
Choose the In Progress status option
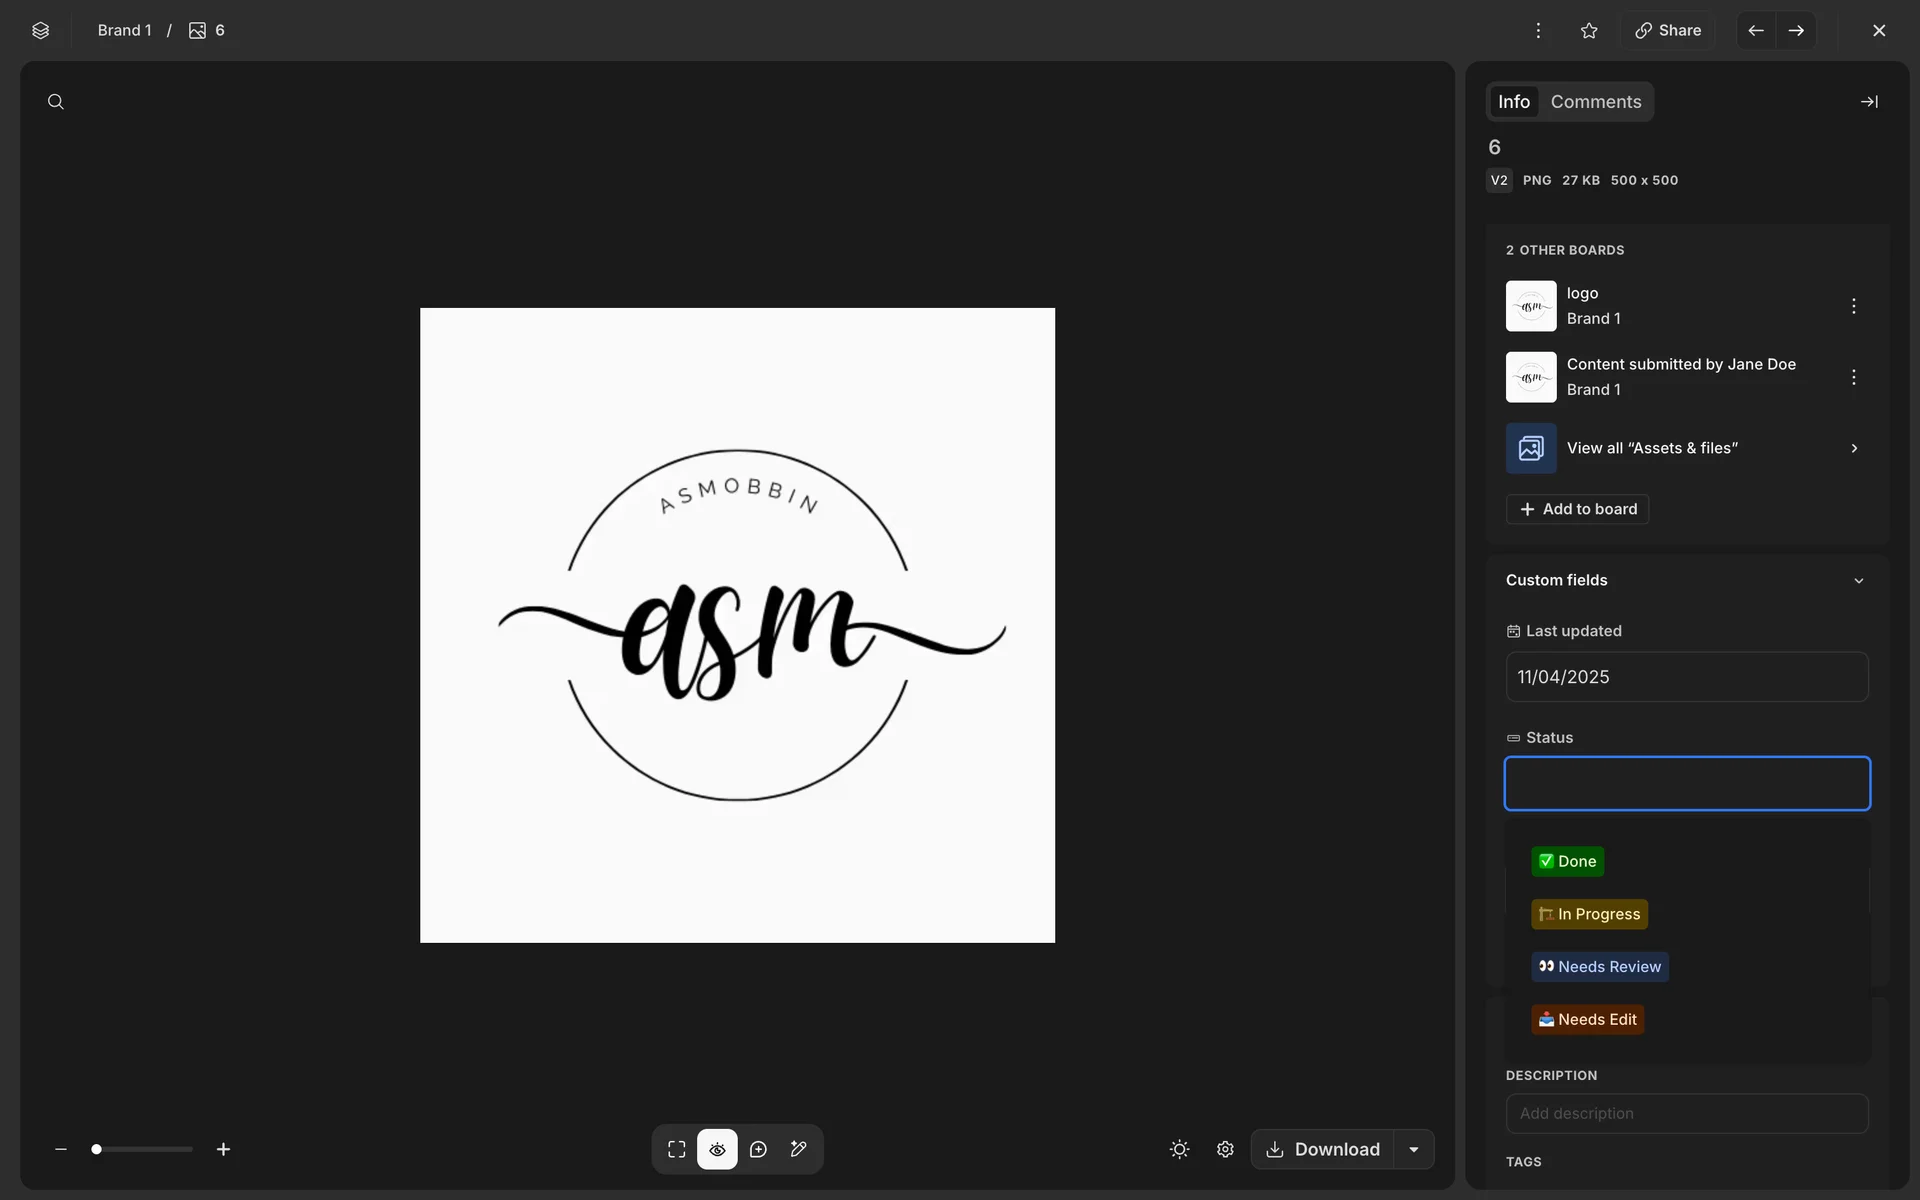[x=1589, y=914]
